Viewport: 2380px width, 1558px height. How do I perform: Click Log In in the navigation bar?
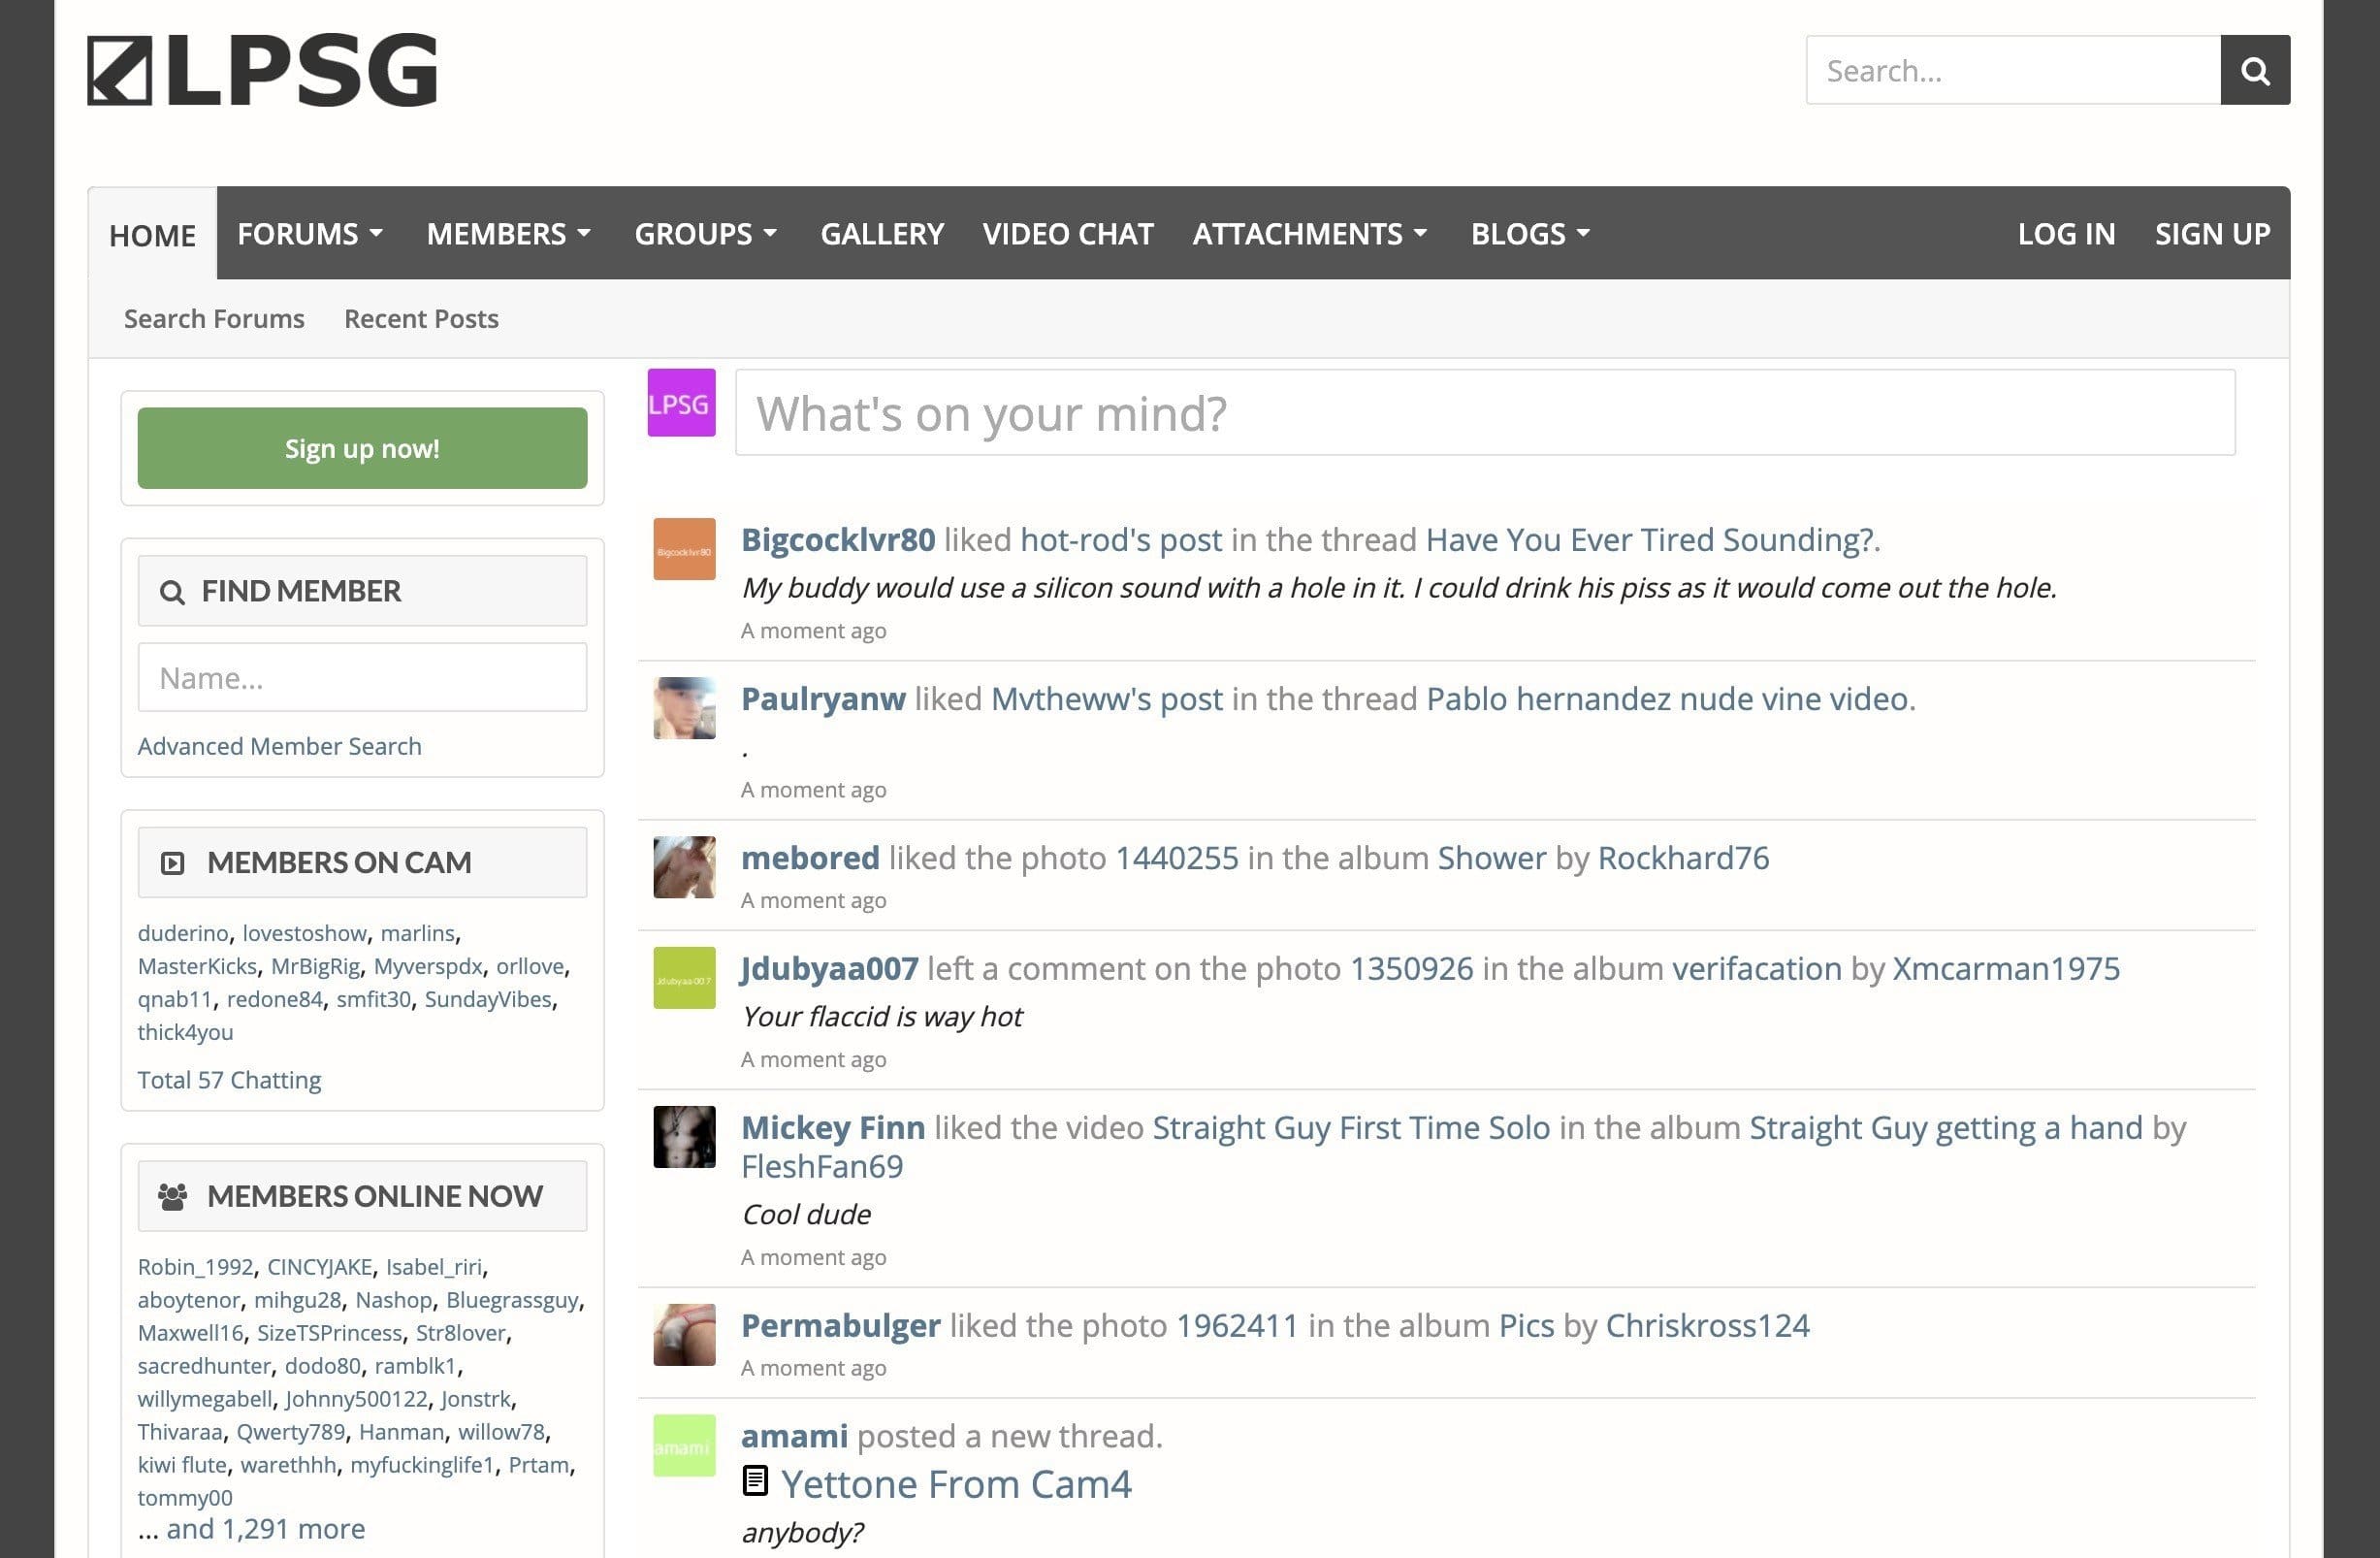pyautogui.click(x=2065, y=234)
